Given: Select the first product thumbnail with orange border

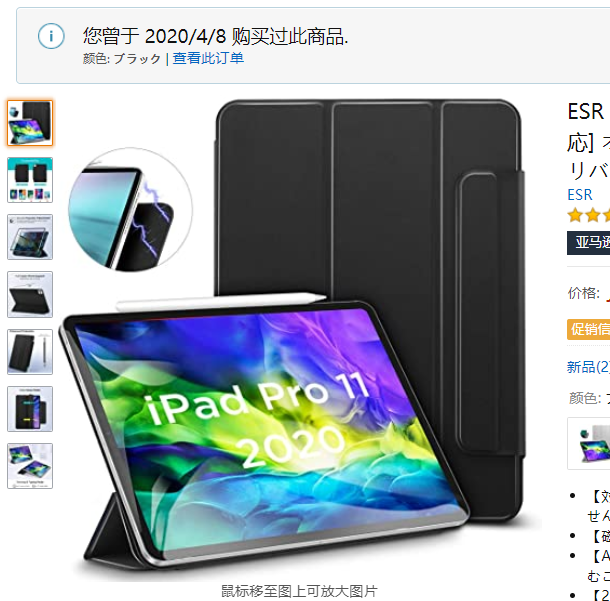Looking at the screenshot, I should 30,123.
